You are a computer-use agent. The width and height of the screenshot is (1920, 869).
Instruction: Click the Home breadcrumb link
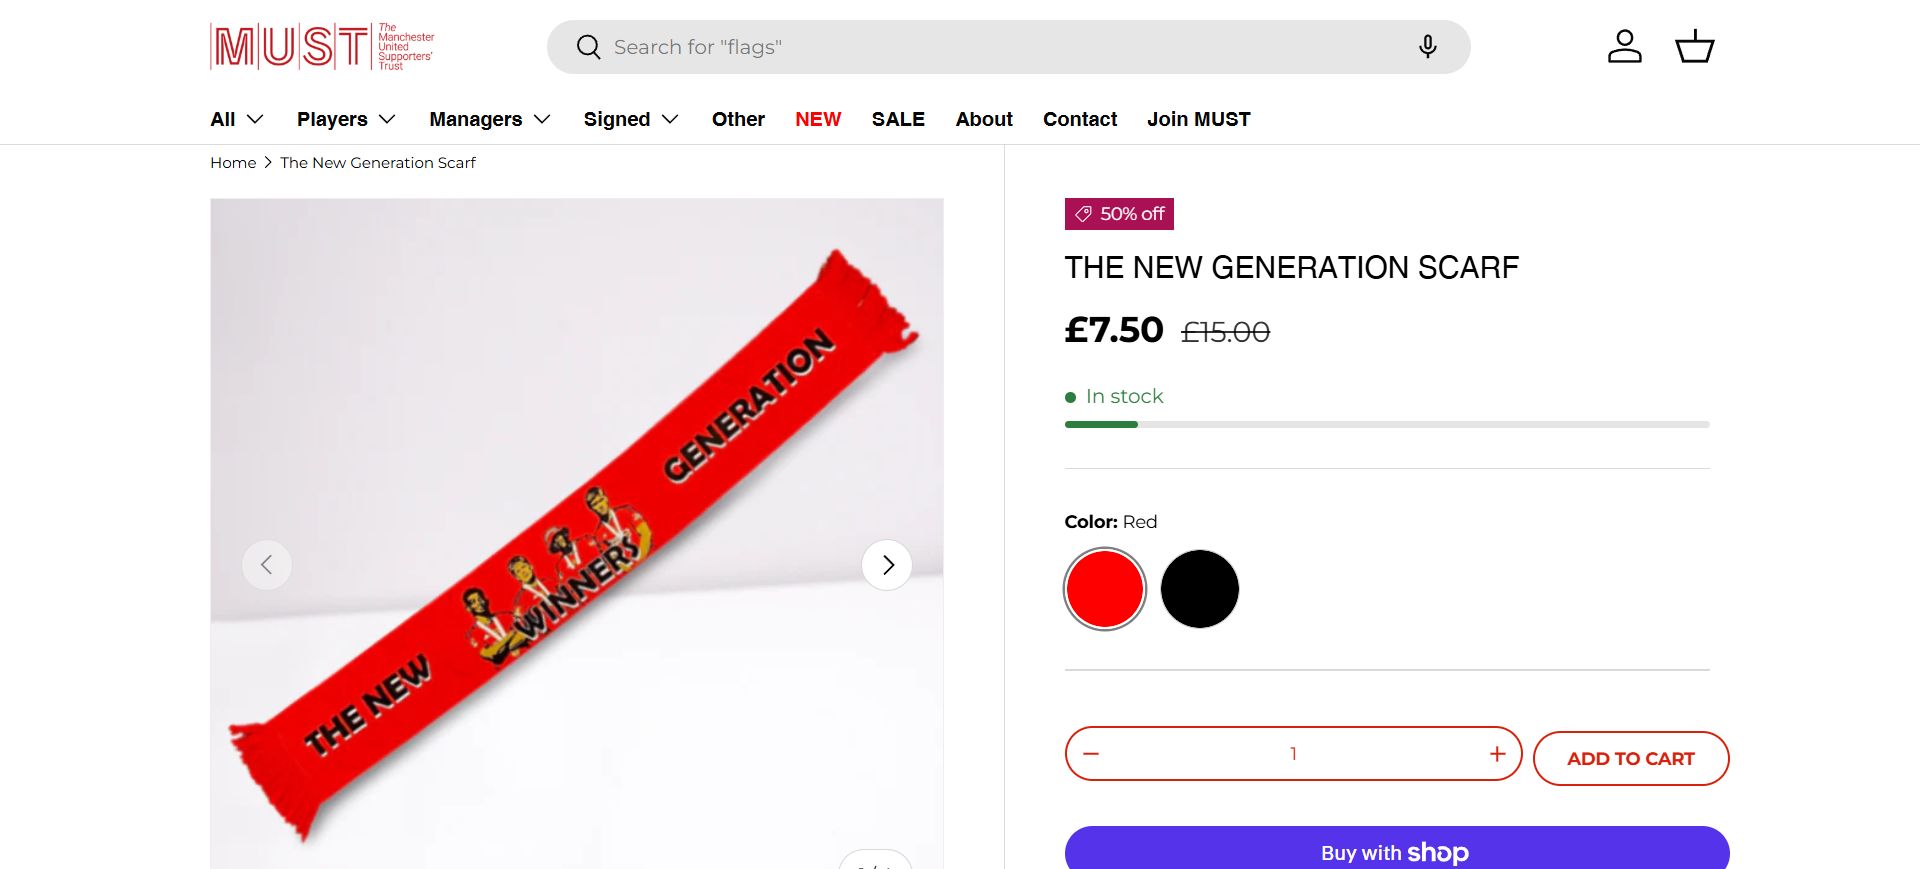233,162
